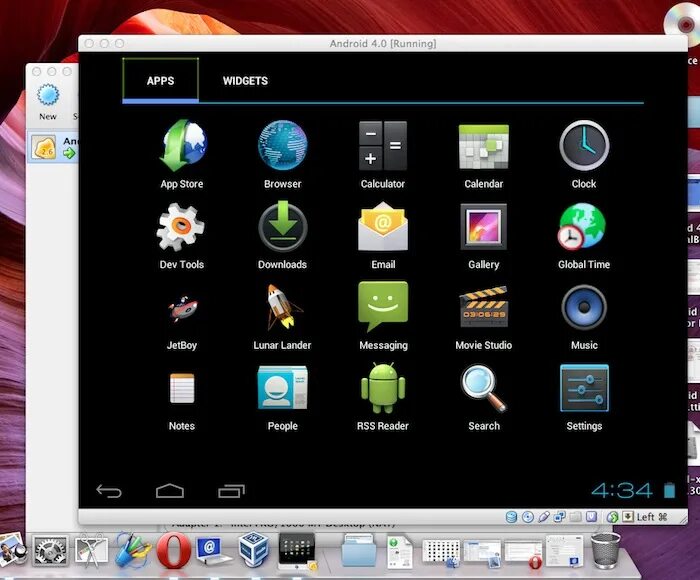
Task: Open the blue folder stack in Dock
Action: [x=359, y=551]
